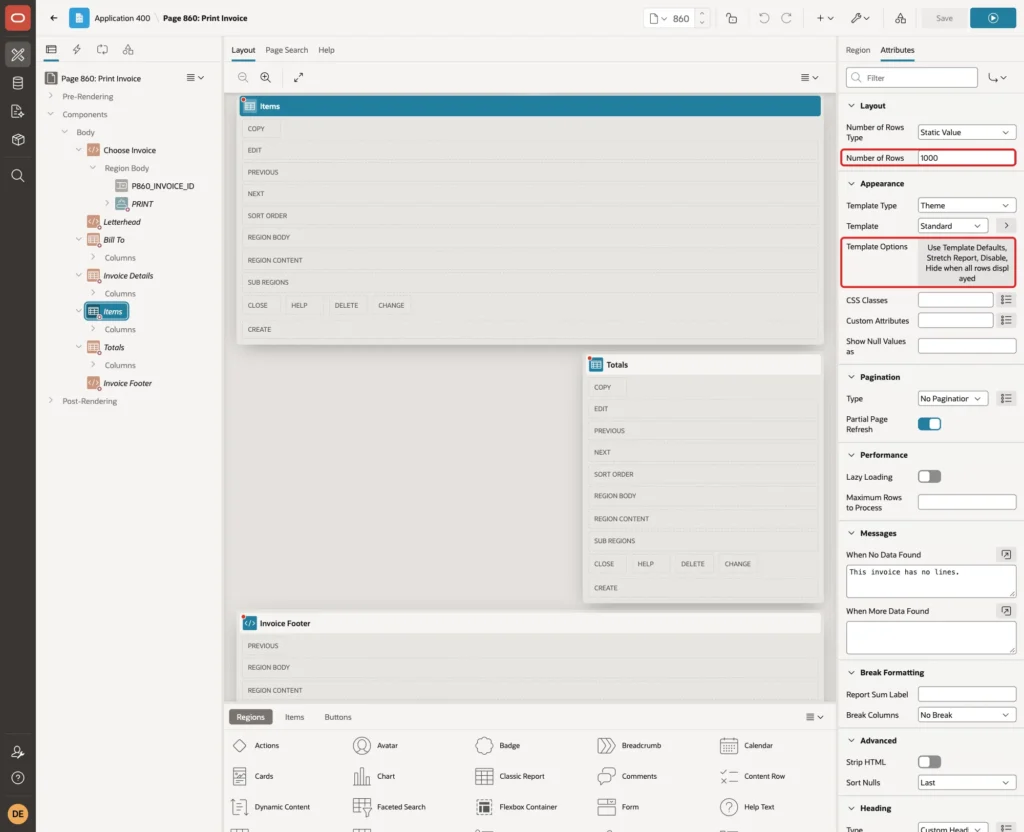Screen dimensions: 1024x832
Task: Zoom in the layout view
Action: tap(266, 77)
